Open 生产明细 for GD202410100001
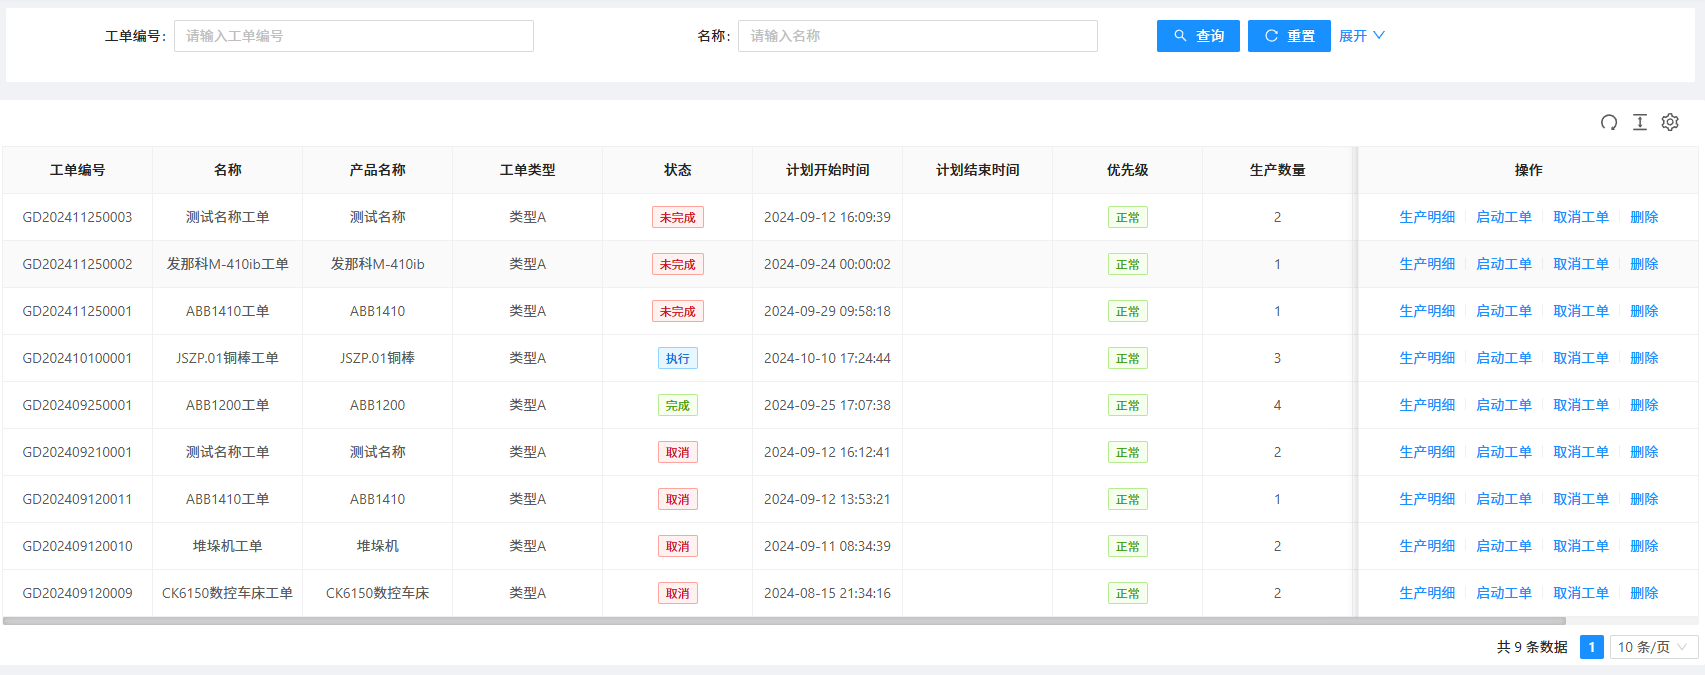1705x675 pixels. [x=1427, y=358]
